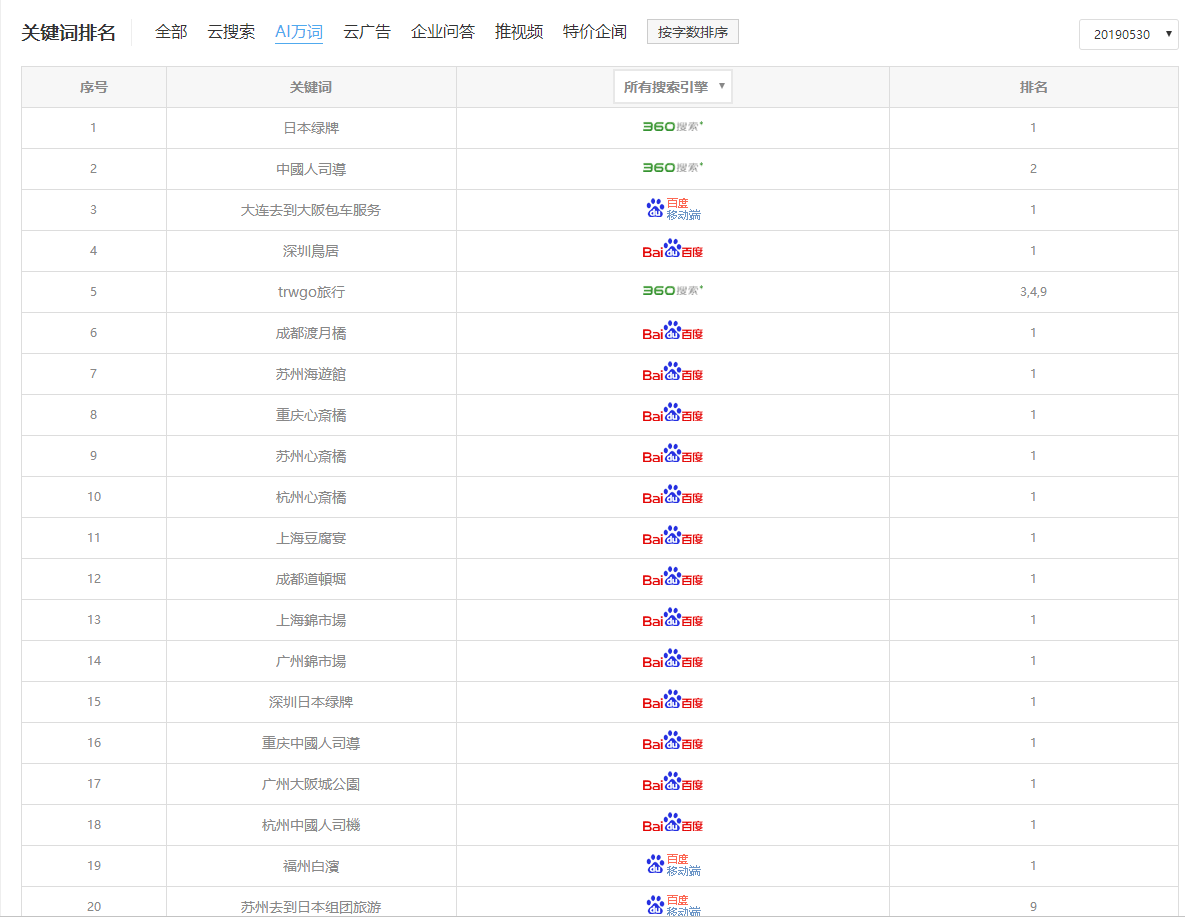Click keyword 中國人司導 in row 2

311,169
